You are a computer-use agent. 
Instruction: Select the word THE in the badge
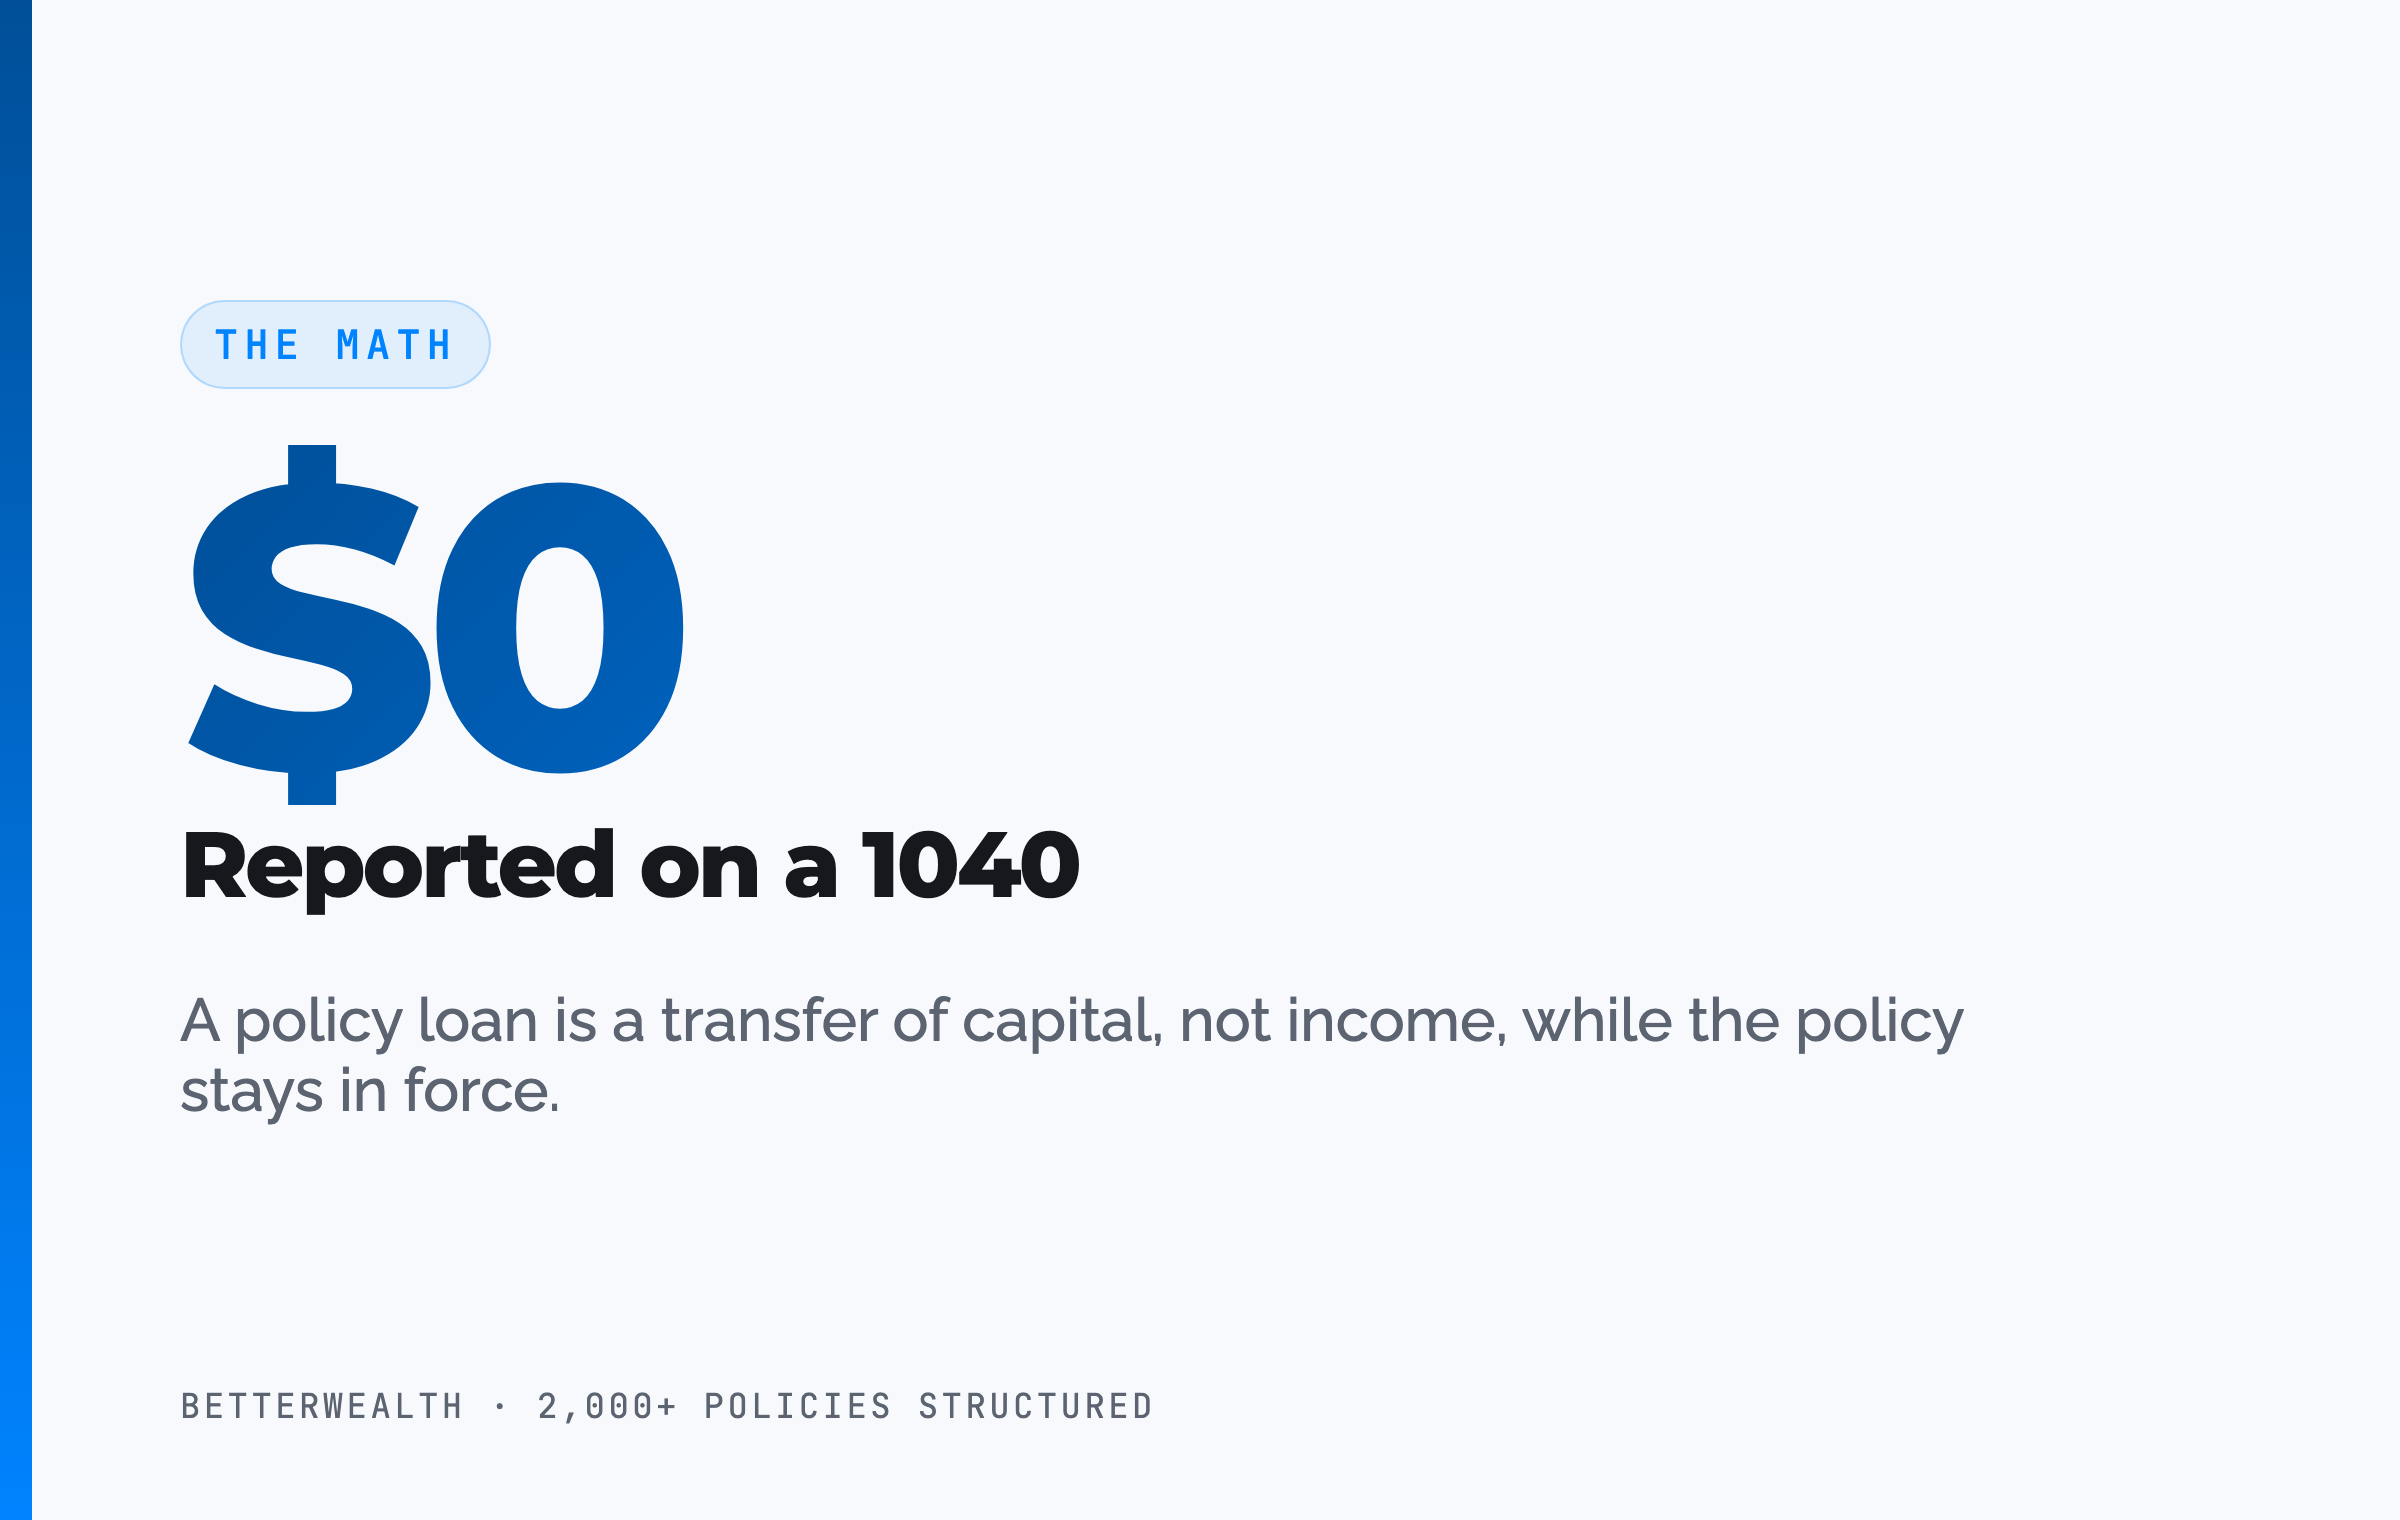[257, 345]
